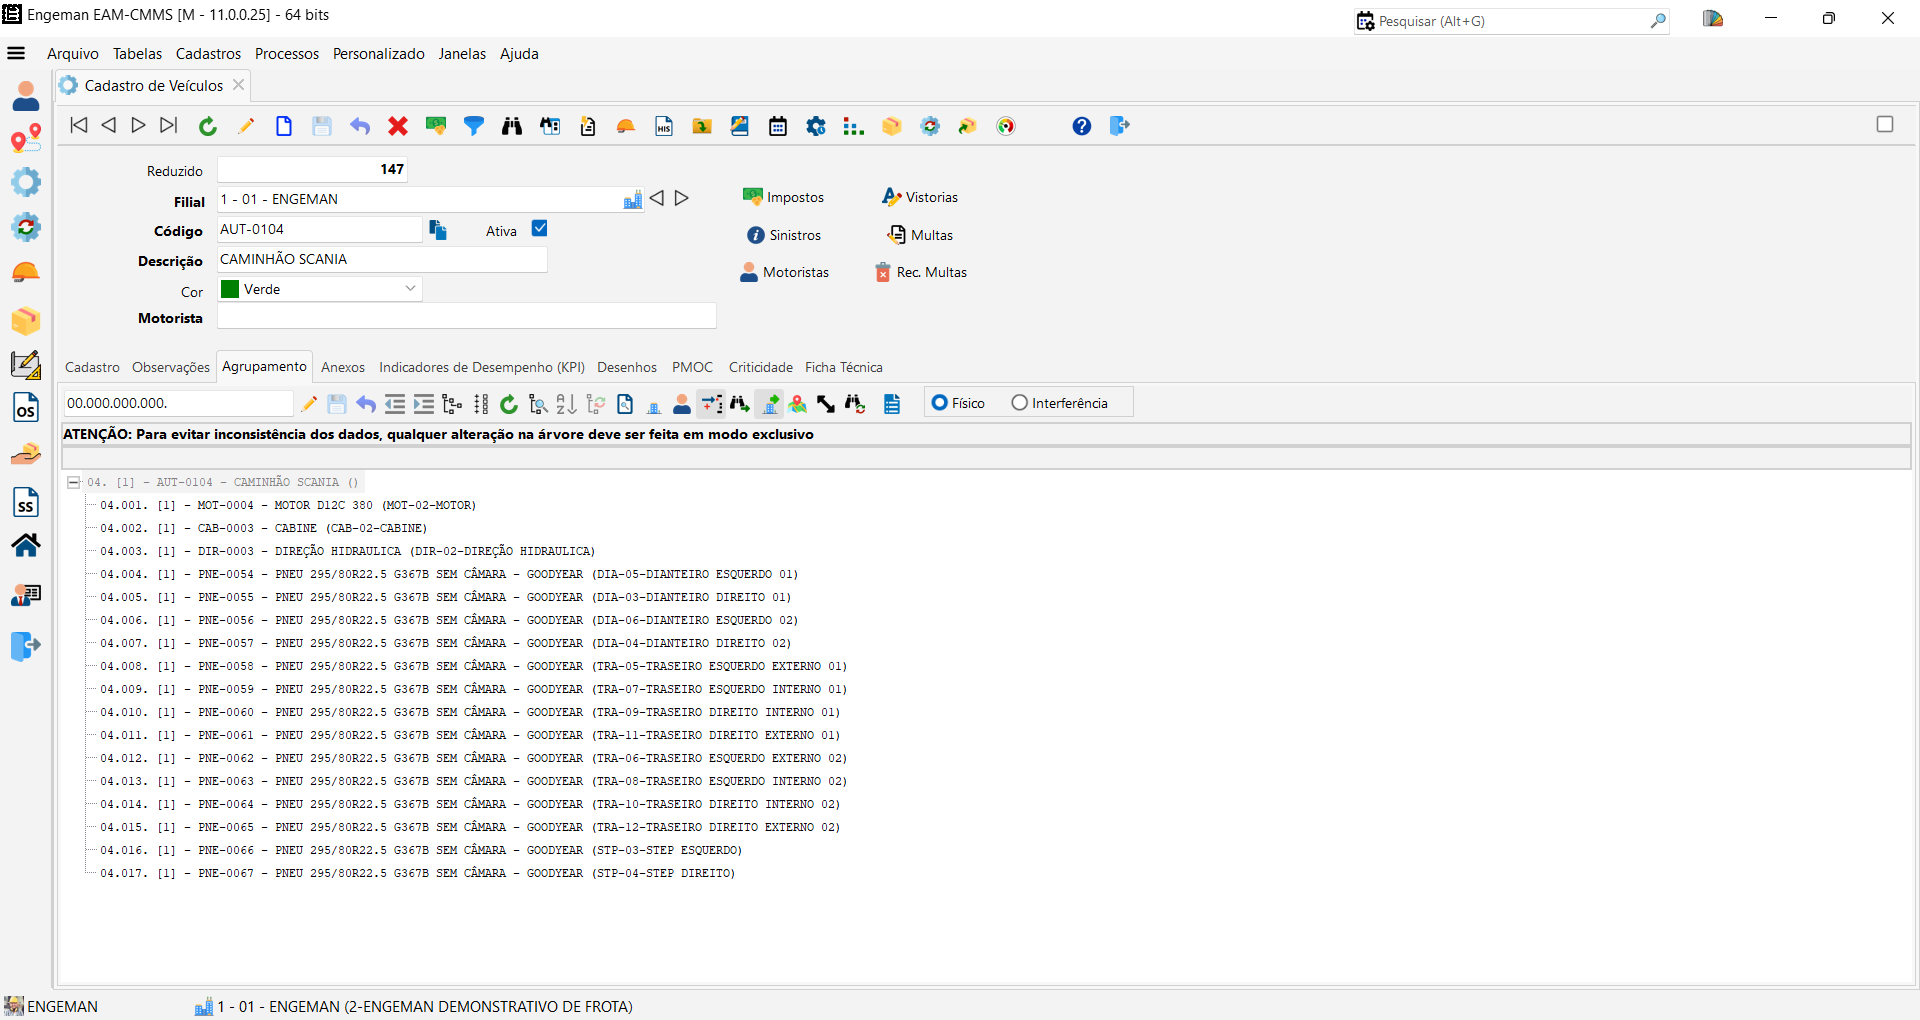Open the Cor dropdown showing Verde

point(410,289)
